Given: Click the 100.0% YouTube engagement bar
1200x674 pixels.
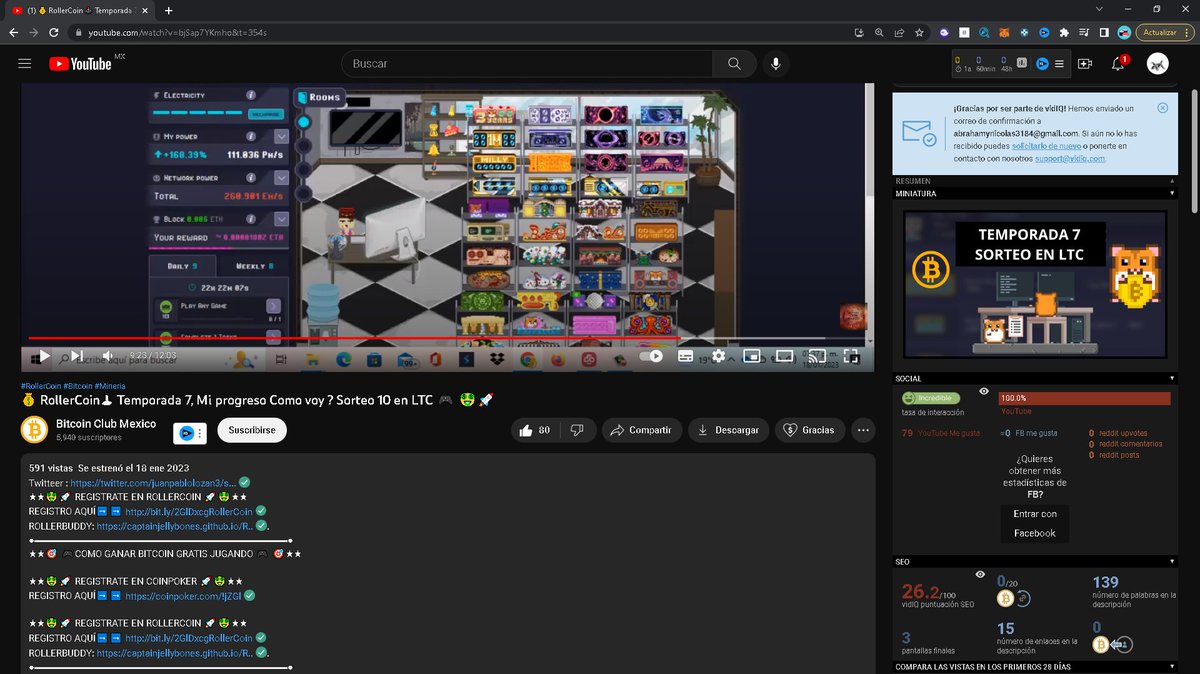Looking at the screenshot, I should [x=1084, y=398].
